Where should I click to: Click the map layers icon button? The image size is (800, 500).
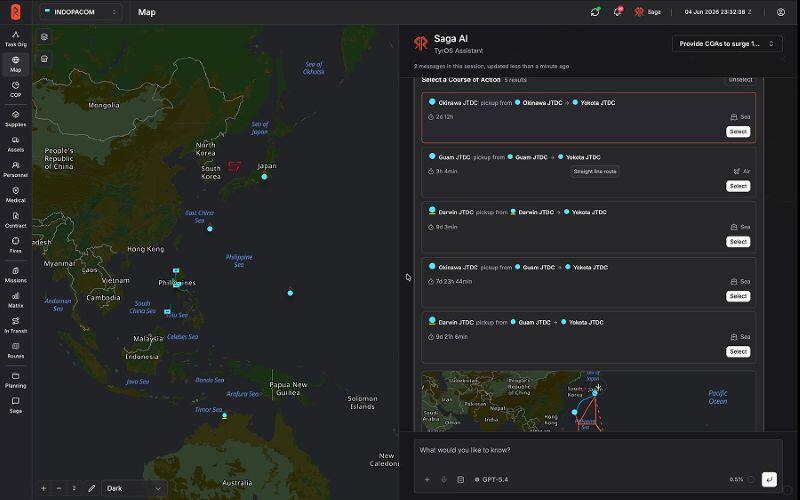44,37
